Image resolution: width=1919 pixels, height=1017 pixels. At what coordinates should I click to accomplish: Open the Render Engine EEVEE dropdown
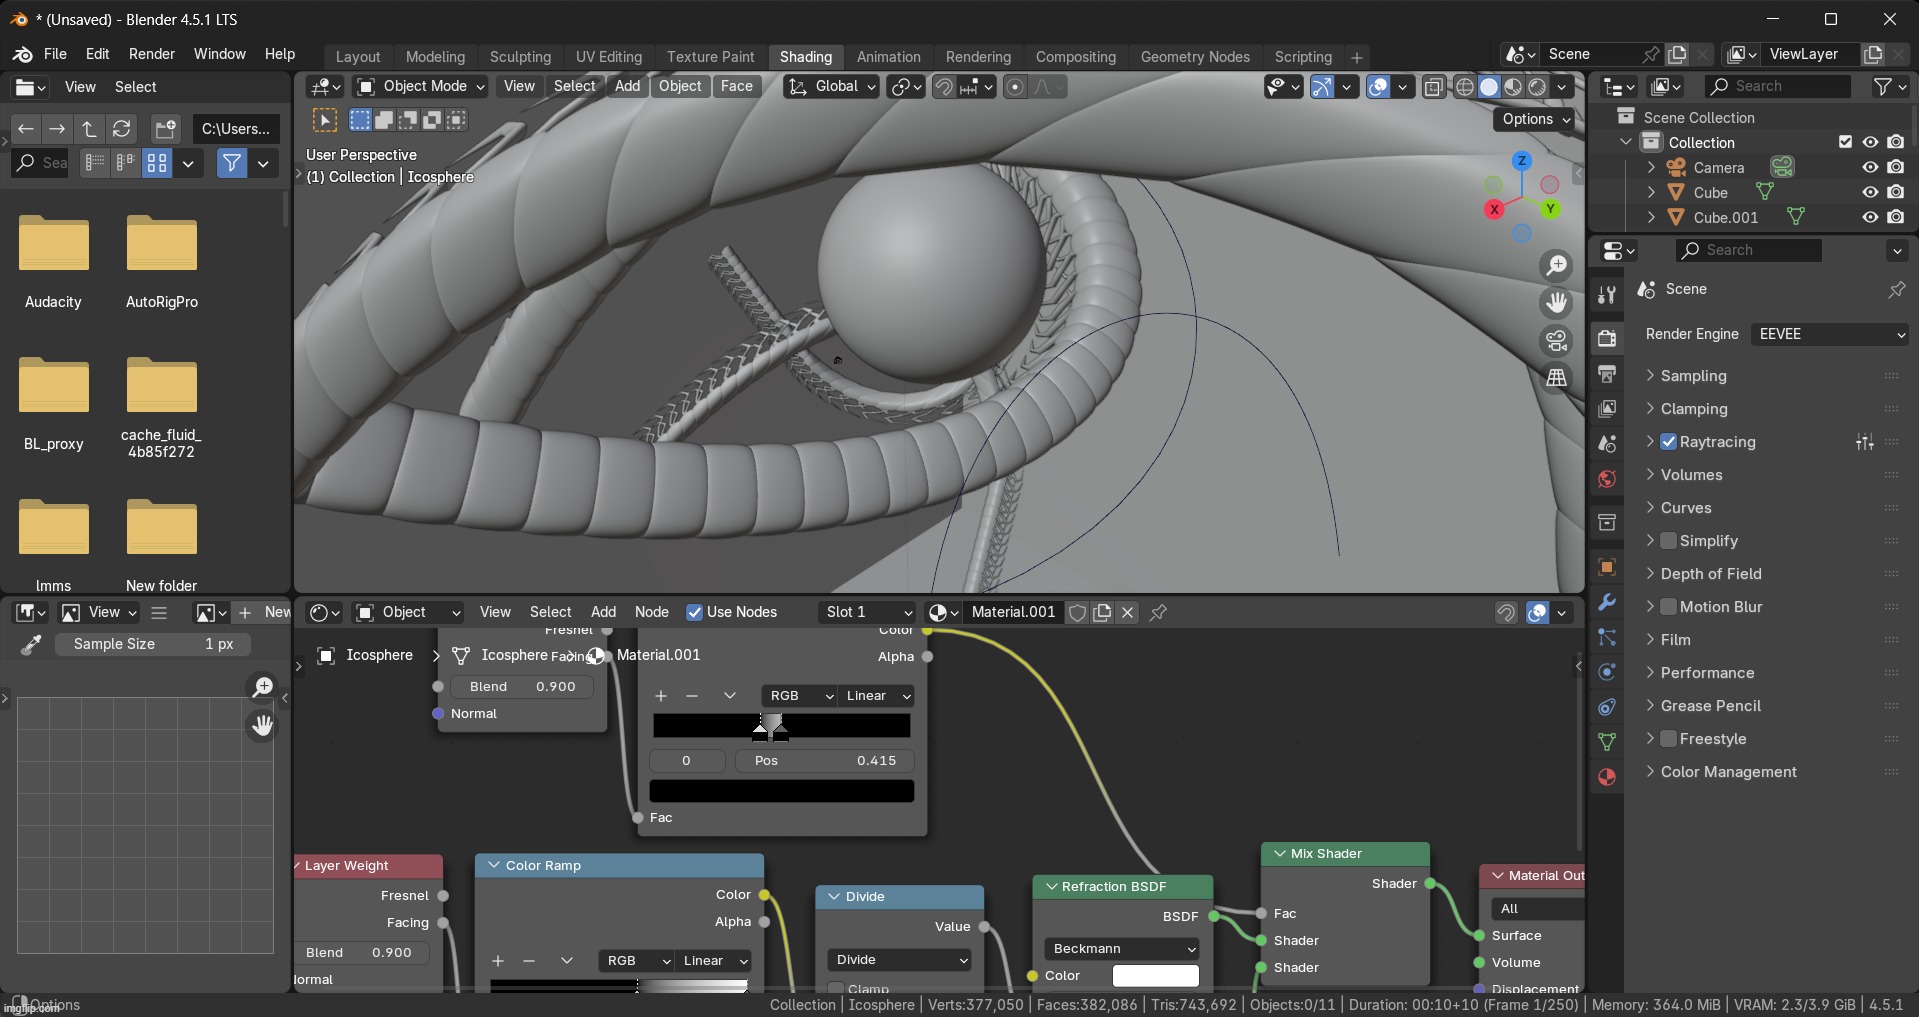coord(1830,334)
